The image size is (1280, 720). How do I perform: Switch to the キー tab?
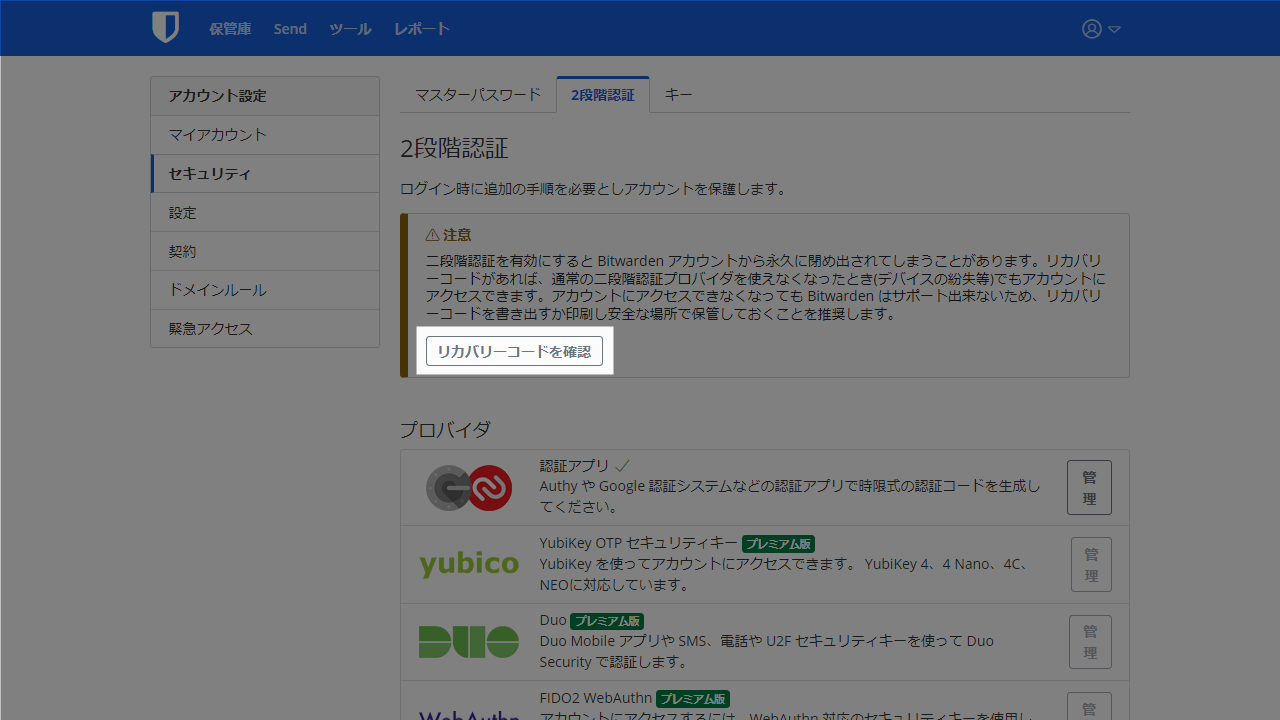pos(678,95)
